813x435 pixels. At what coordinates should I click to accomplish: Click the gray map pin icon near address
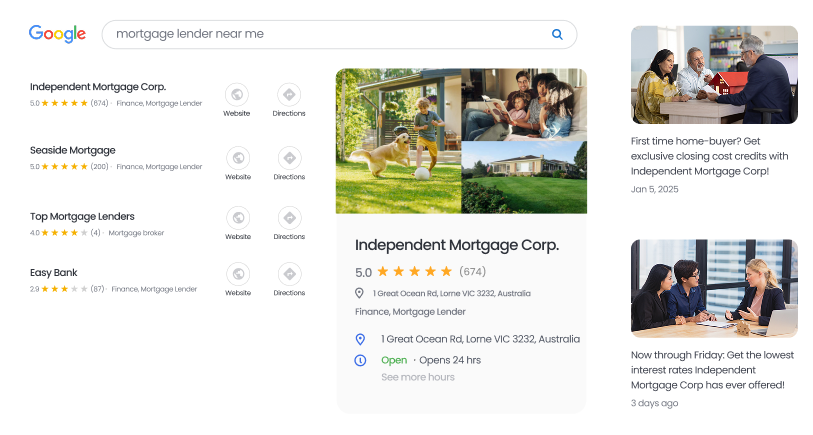click(x=359, y=293)
